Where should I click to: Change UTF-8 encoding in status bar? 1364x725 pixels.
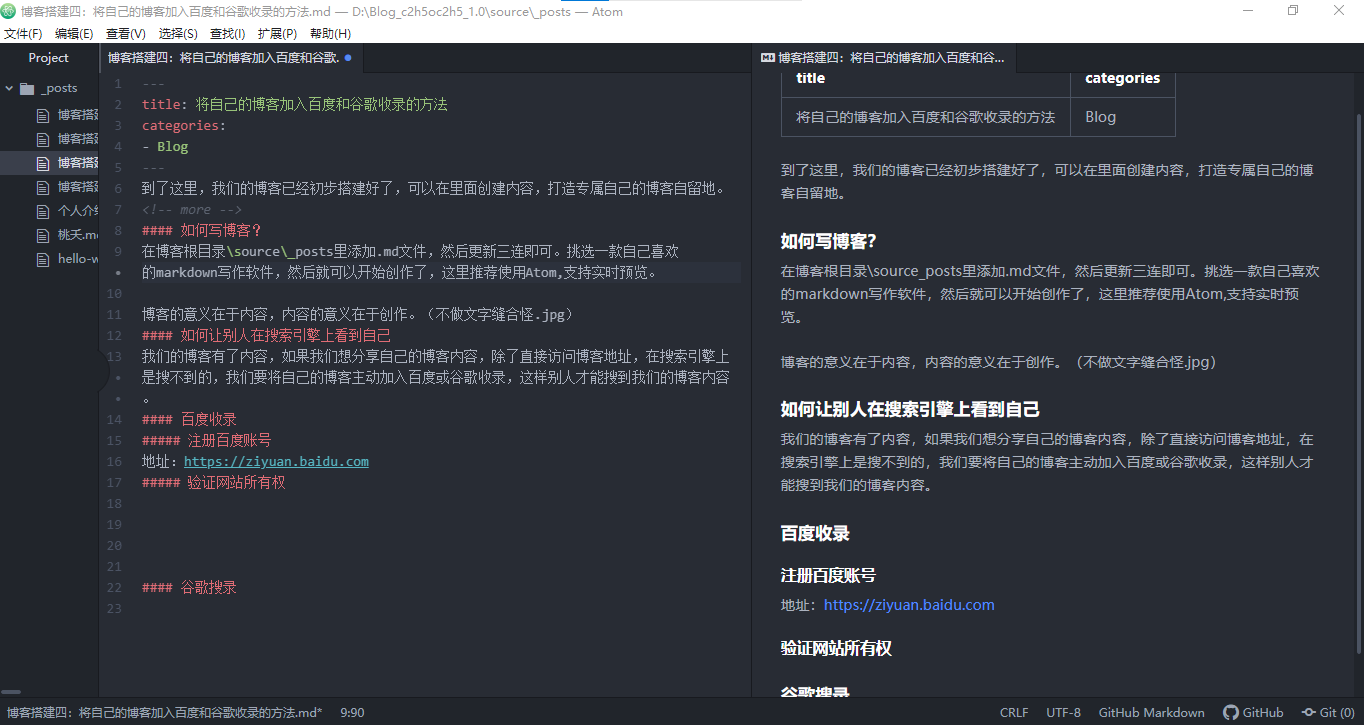click(x=1063, y=713)
